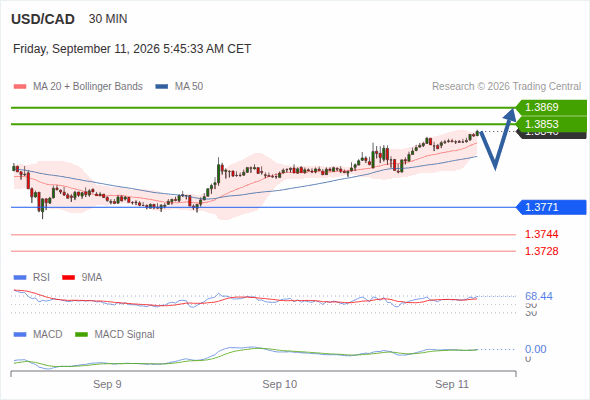
Task: Click the chart timestamp Friday, September 11, 2026
Action: 132,49
